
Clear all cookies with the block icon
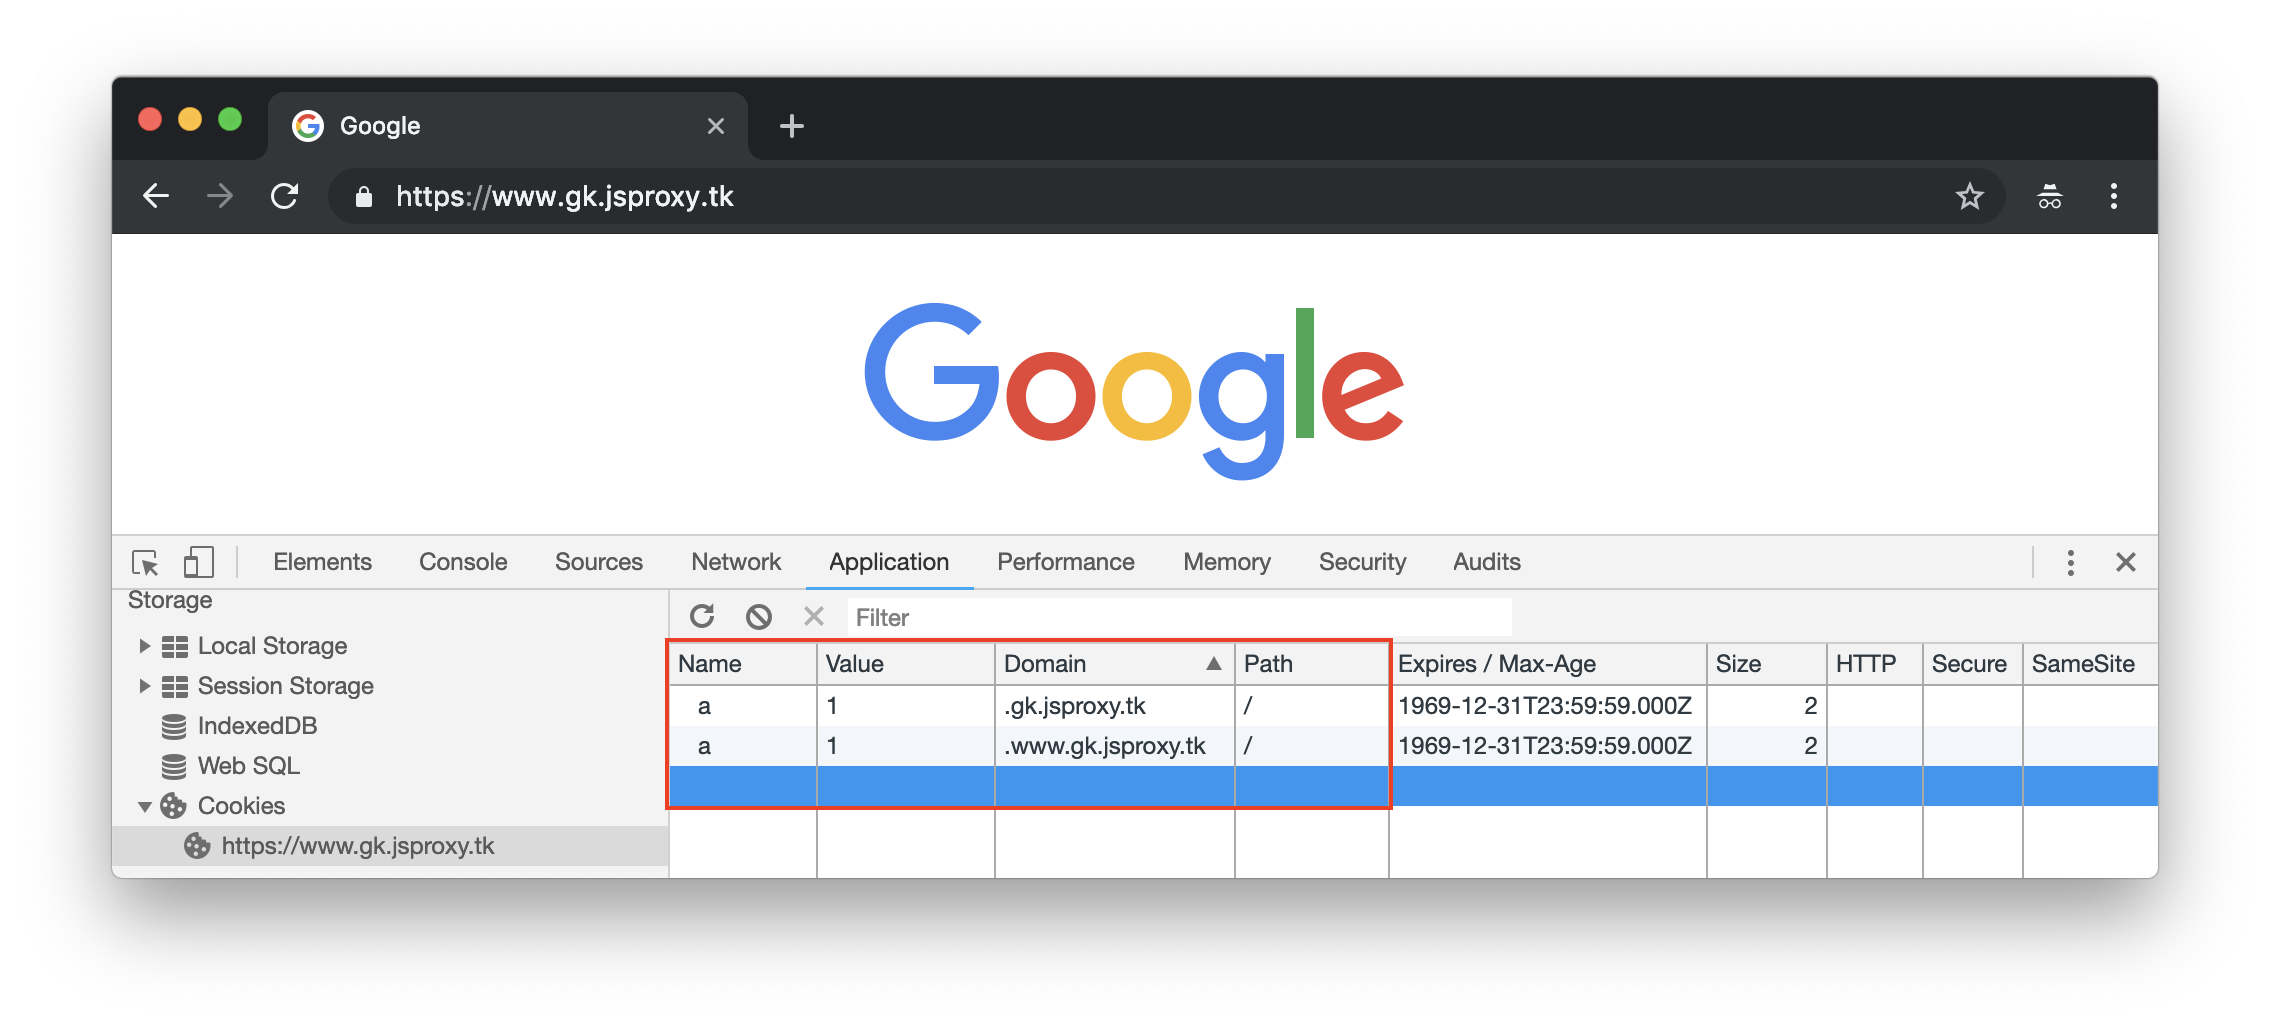pyautogui.click(x=759, y=617)
